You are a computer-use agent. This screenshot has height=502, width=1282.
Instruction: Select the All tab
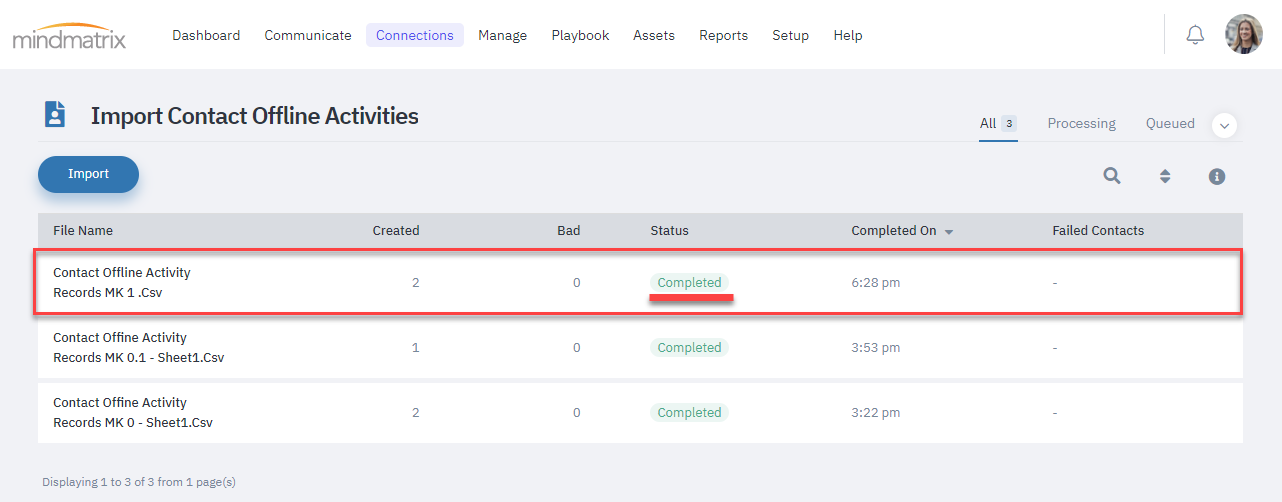(x=998, y=123)
